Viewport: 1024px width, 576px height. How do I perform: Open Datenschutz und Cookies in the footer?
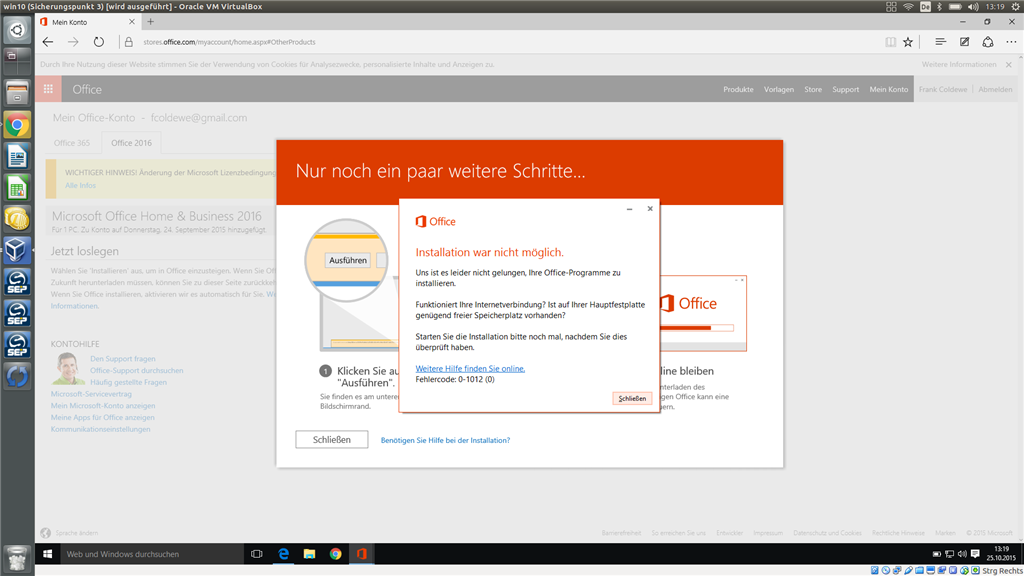pyautogui.click(x=827, y=533)
